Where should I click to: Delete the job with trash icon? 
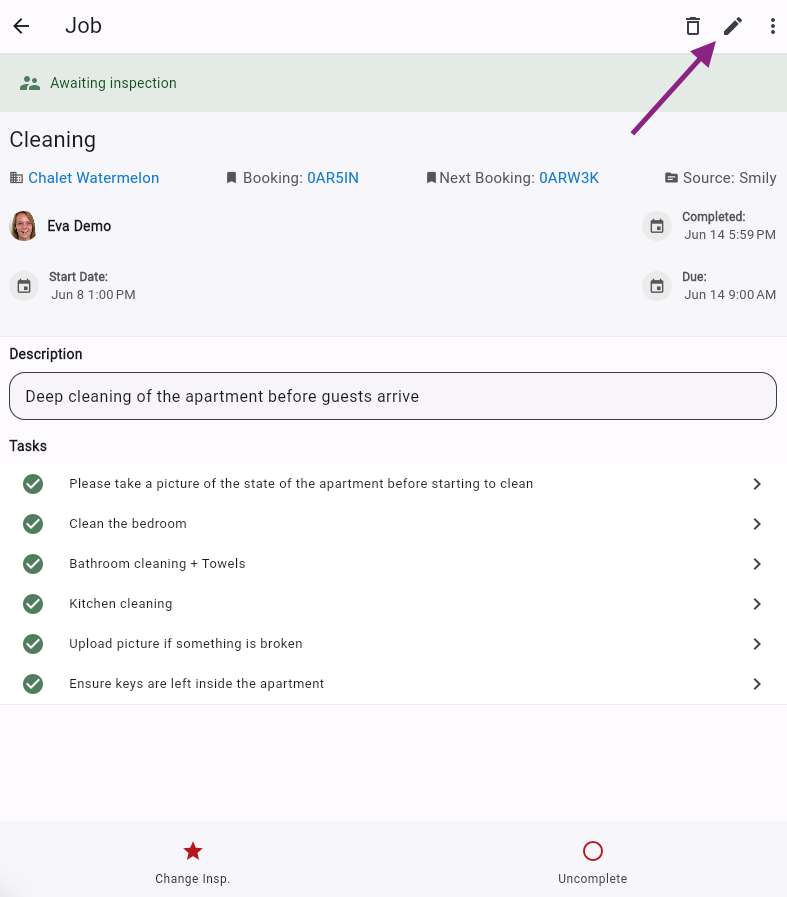click(693, 27)
